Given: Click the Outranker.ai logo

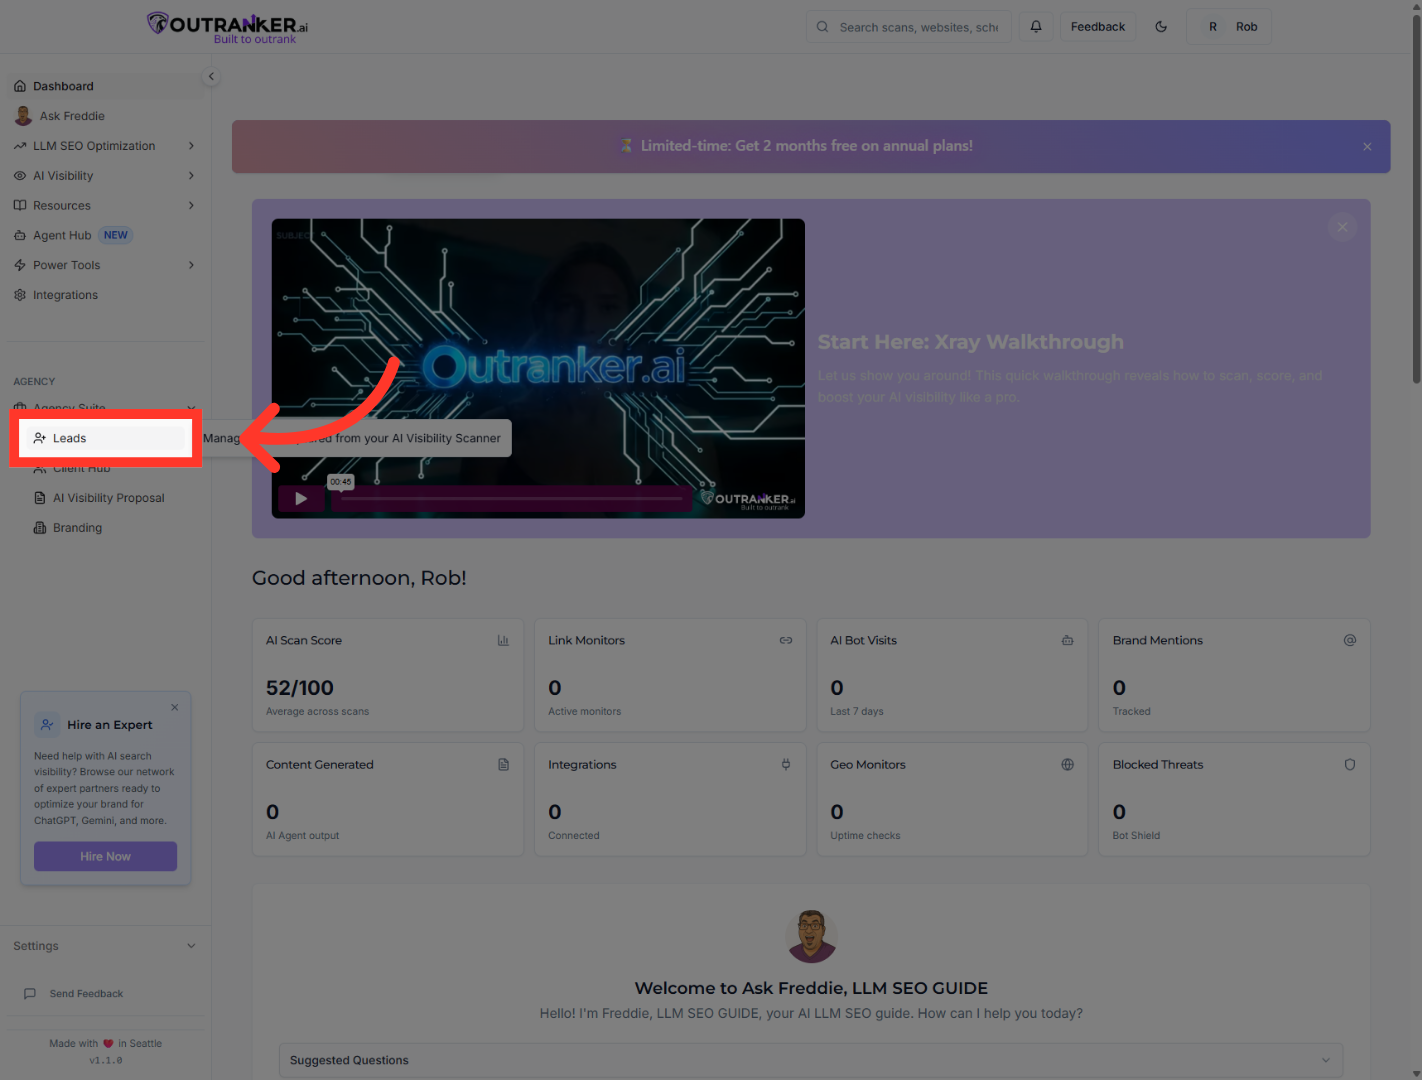Looking at the screenshot, I should [x=227, y=27].
